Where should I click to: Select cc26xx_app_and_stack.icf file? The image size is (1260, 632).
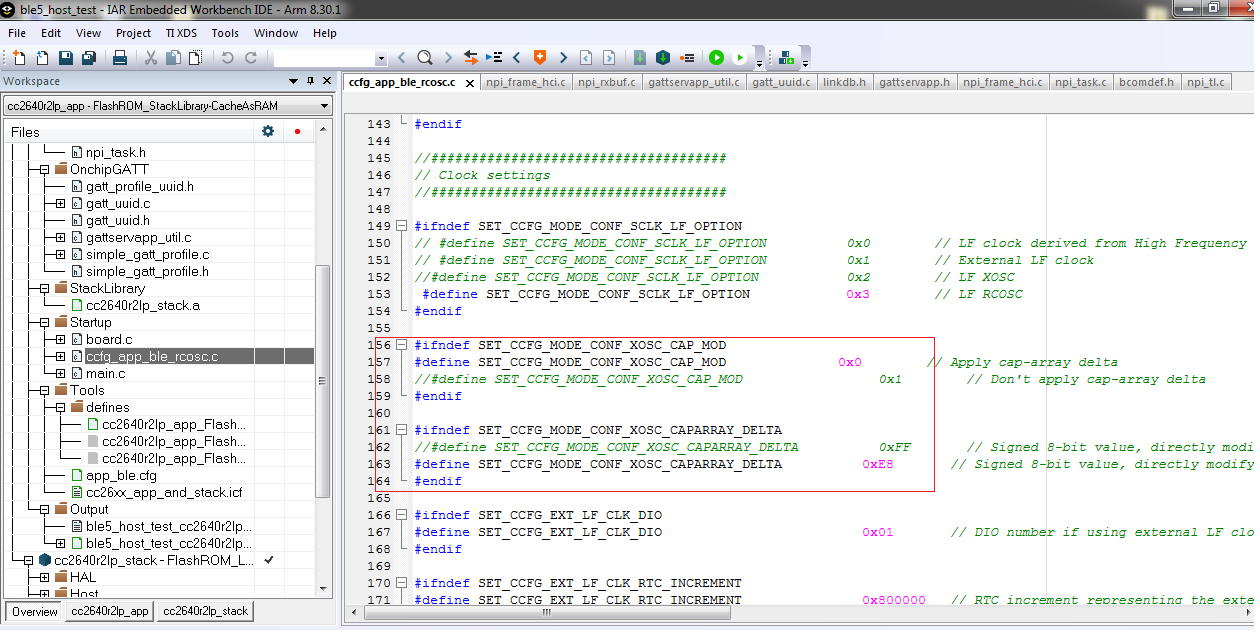pos(164,492)
